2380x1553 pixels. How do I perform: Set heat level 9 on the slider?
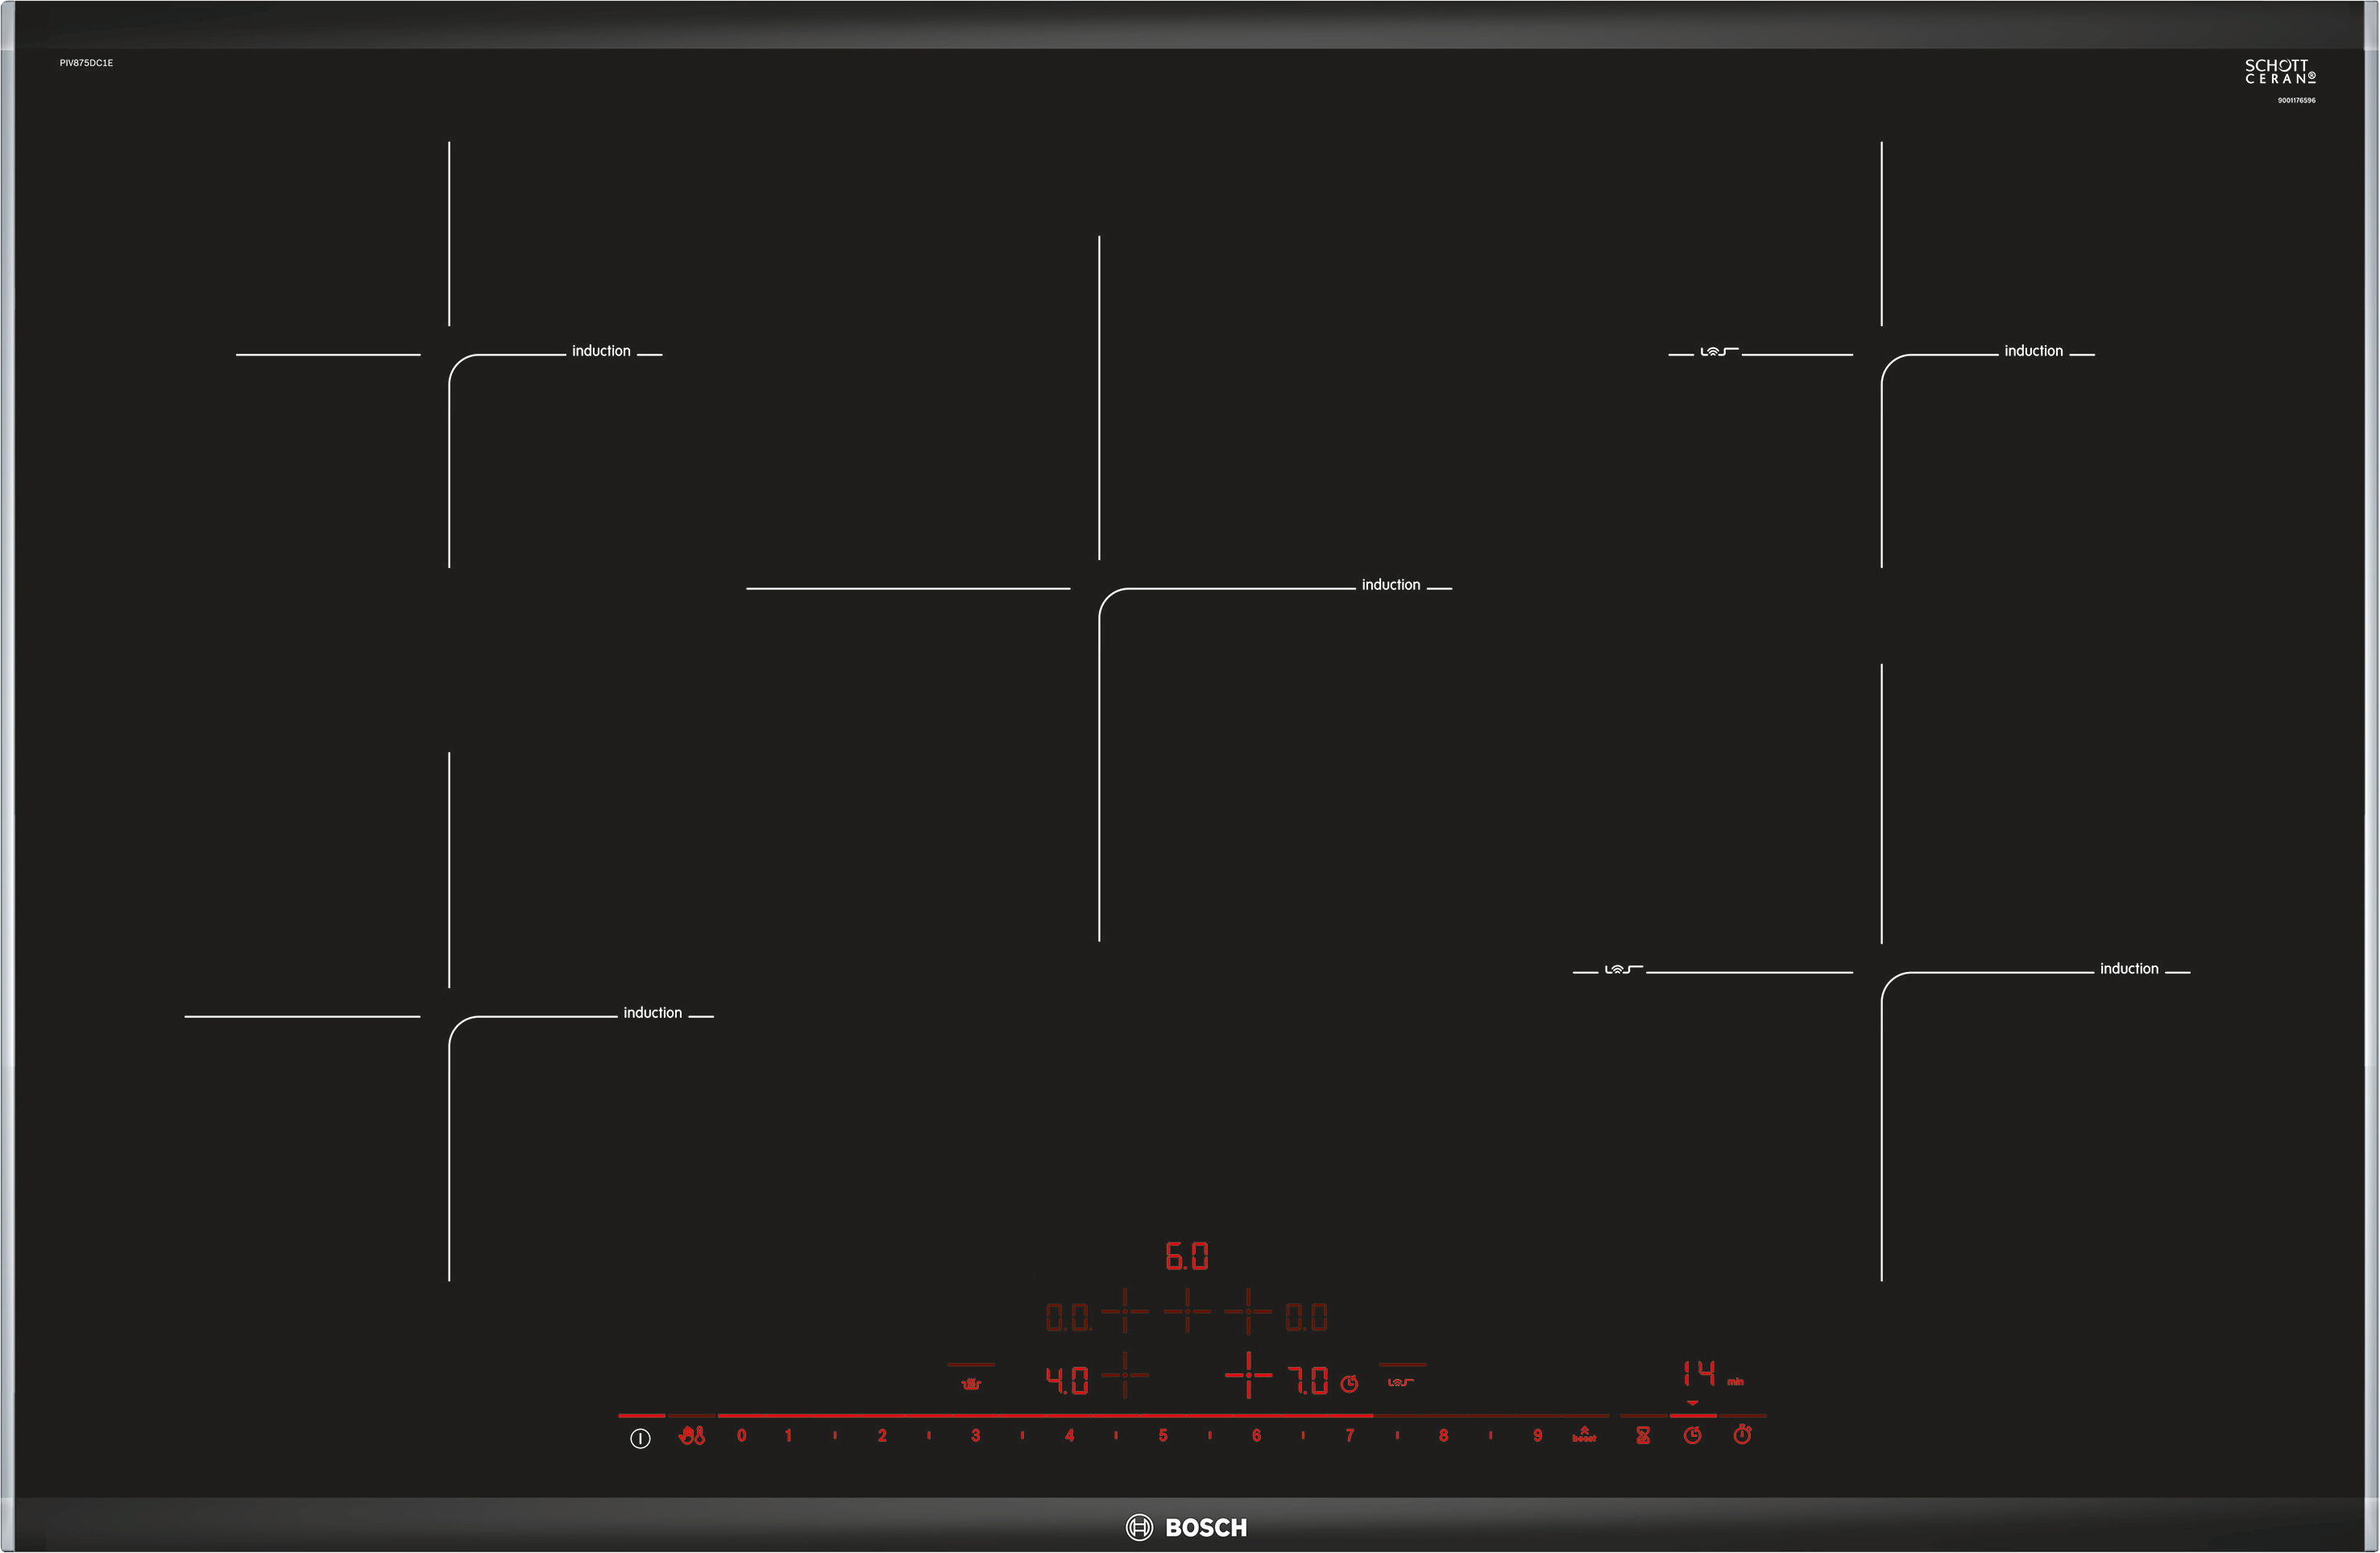[1537, 1436]
